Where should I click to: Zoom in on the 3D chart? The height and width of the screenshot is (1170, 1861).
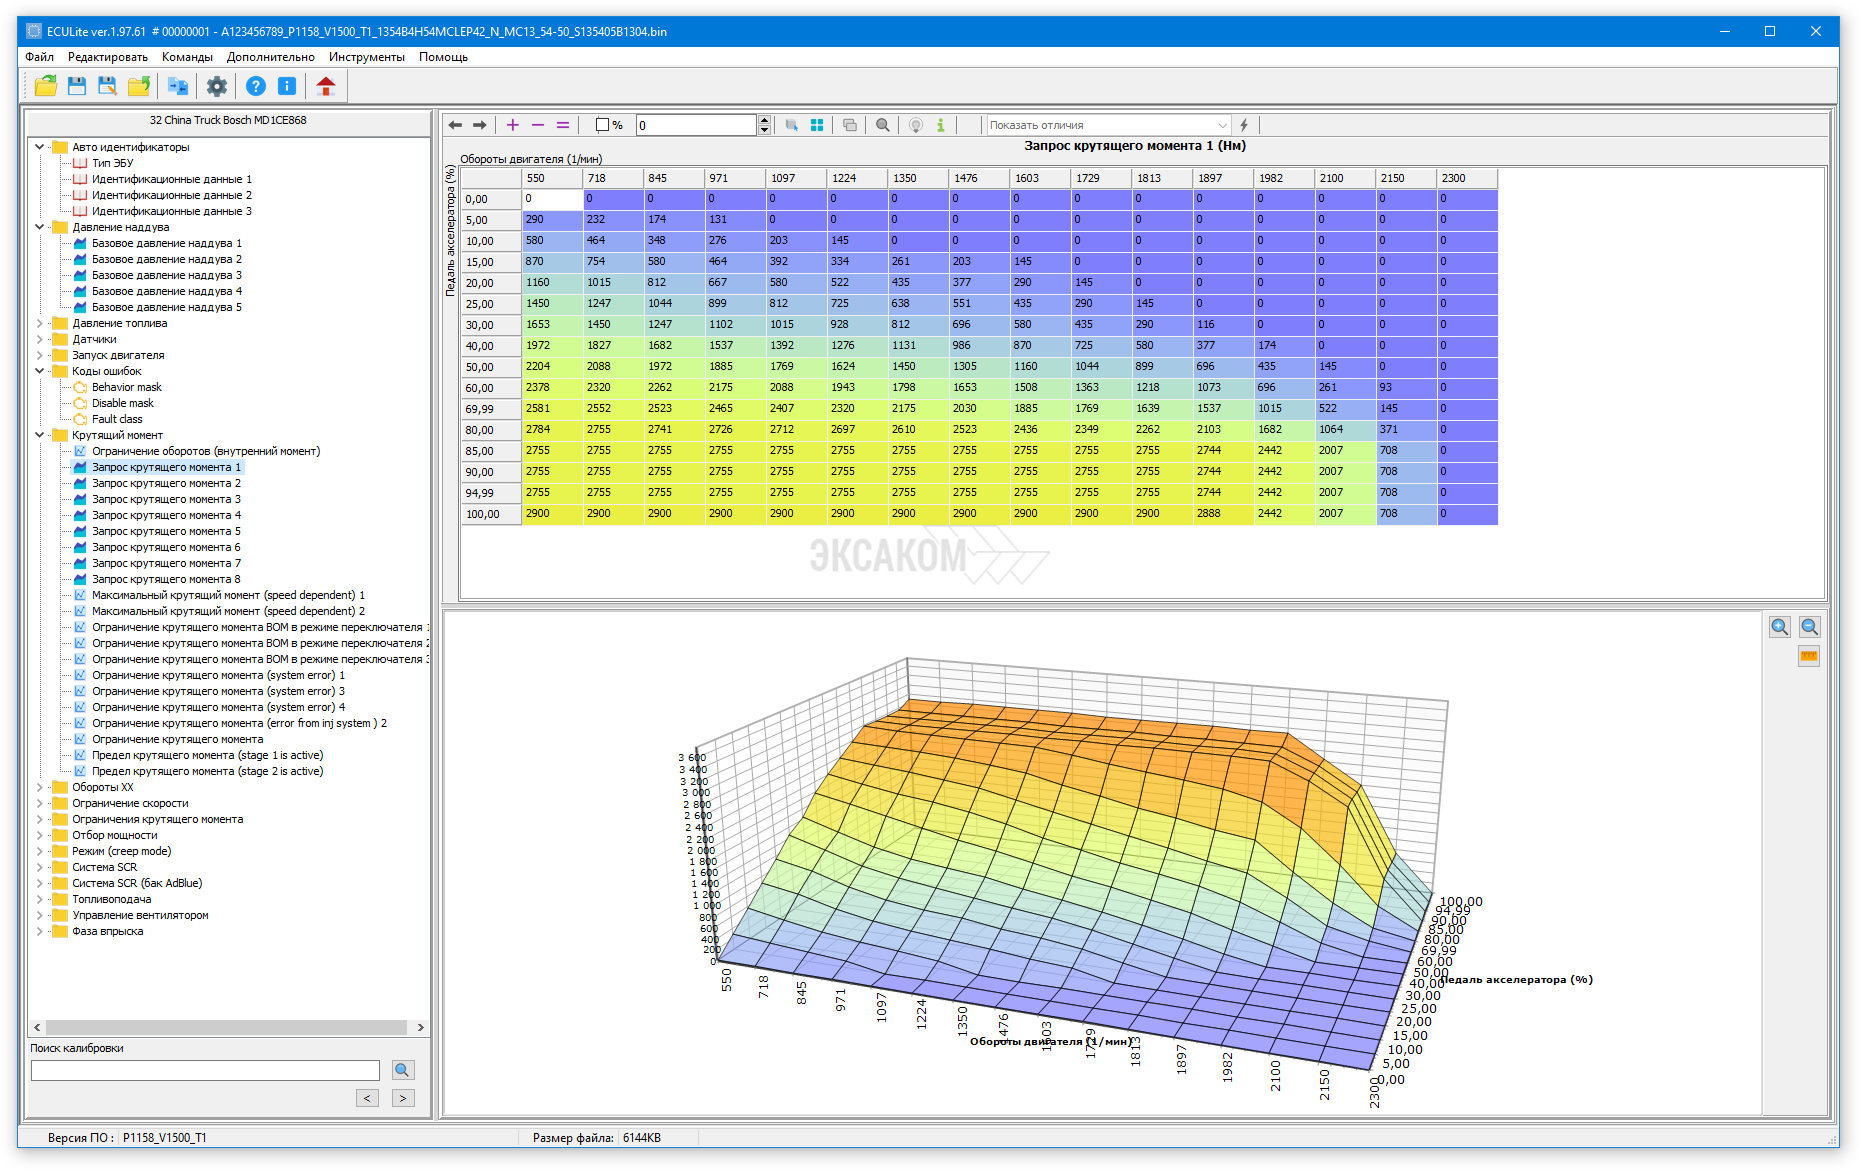pos(1780,627)
